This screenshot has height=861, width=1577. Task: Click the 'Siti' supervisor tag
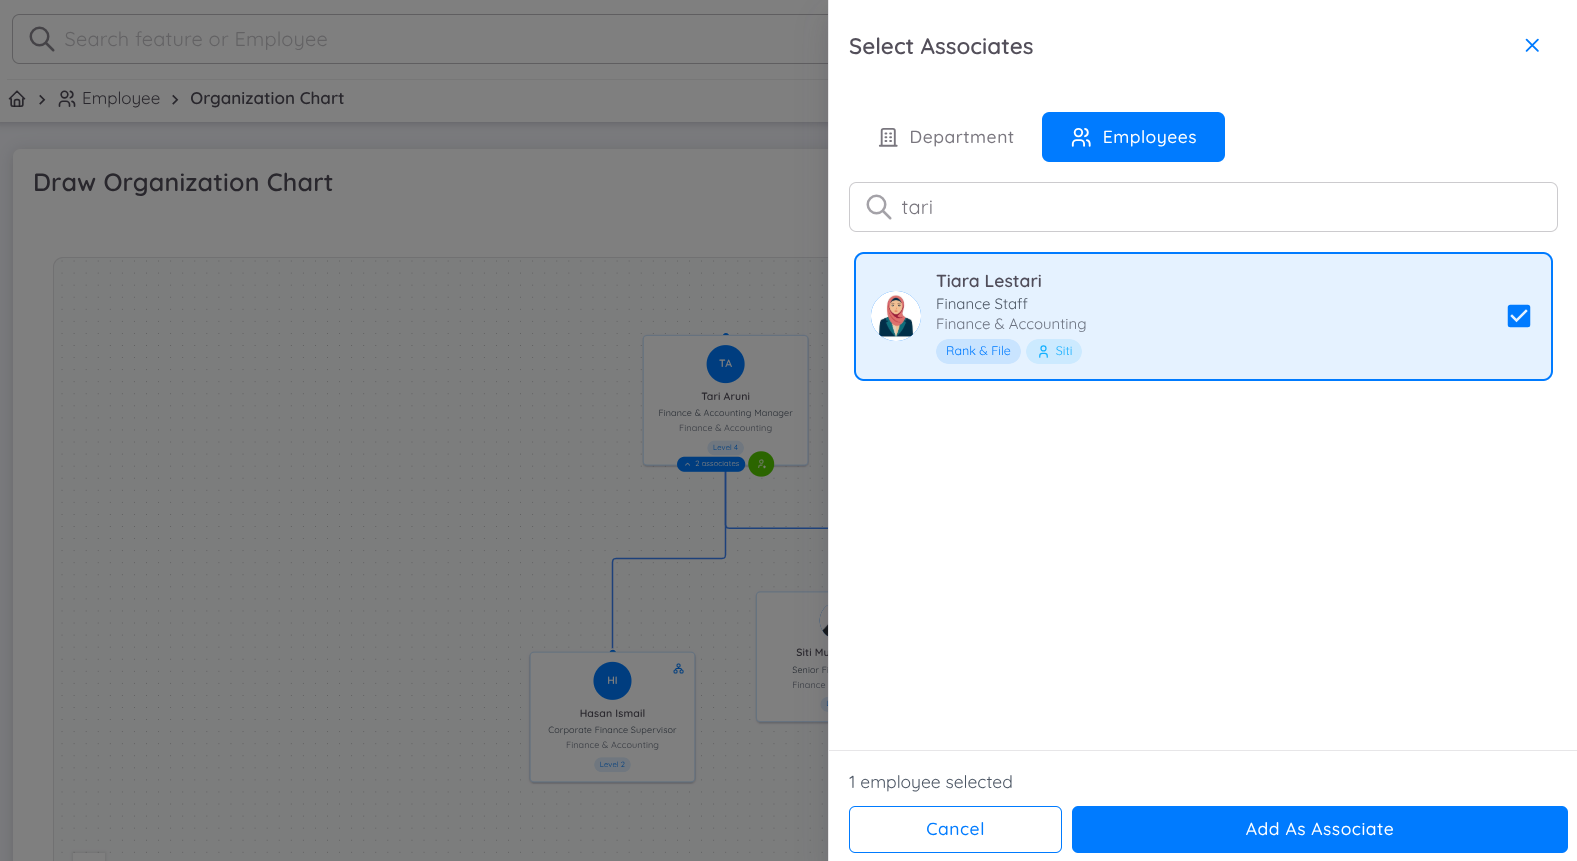[1054, 351]
